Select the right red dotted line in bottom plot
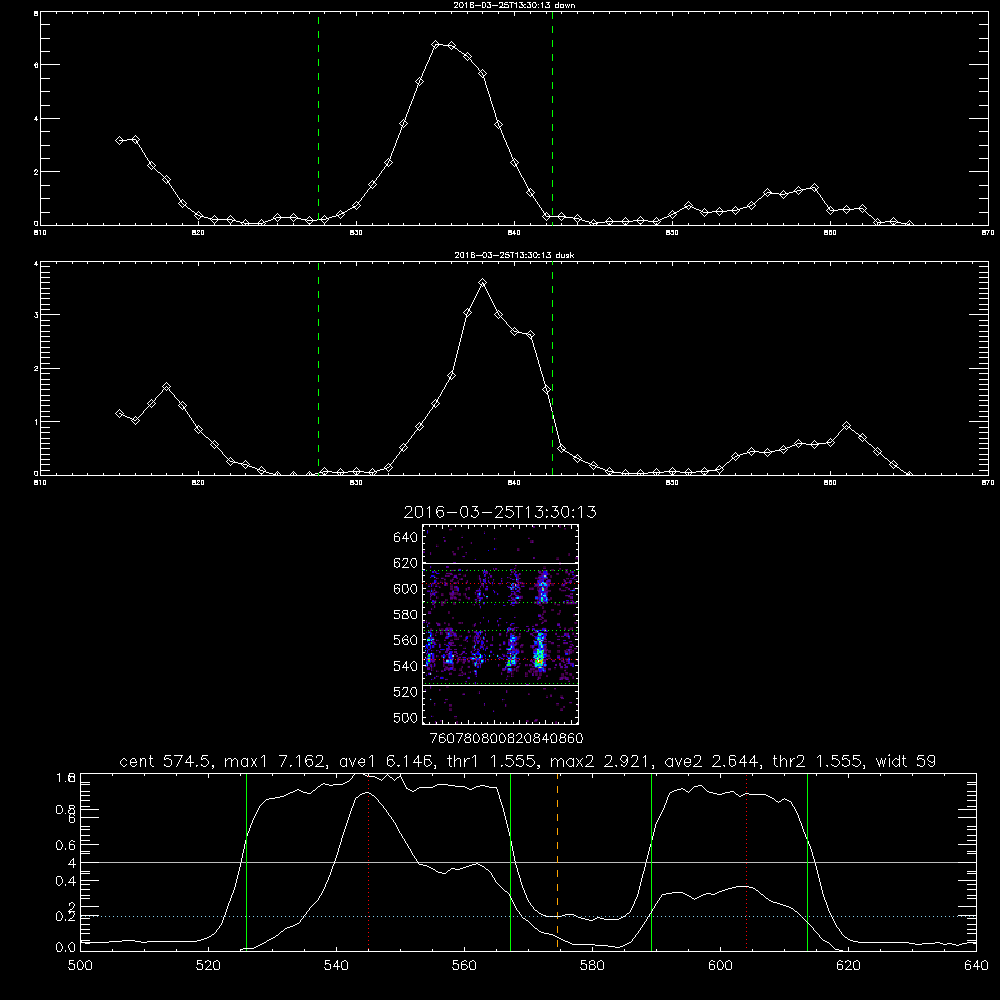1000x1000 pixels. click(746, 861)
